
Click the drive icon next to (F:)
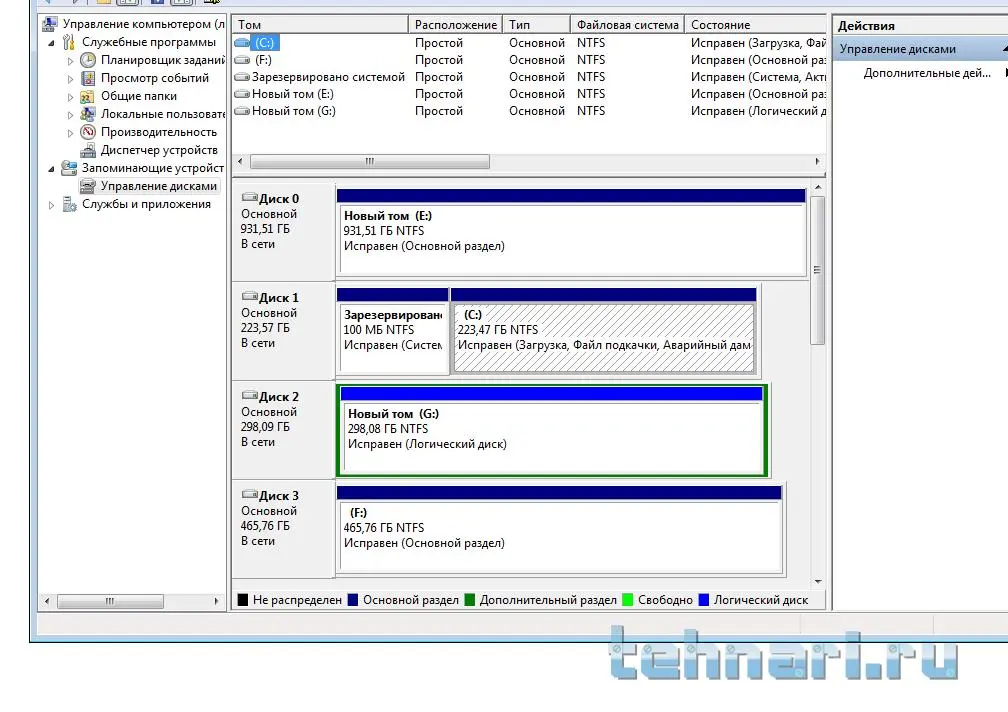coord(242,60)
